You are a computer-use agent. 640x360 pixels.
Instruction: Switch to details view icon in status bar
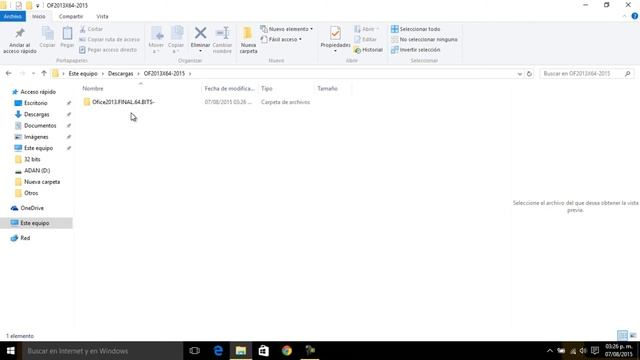click(x=622, y=336)
